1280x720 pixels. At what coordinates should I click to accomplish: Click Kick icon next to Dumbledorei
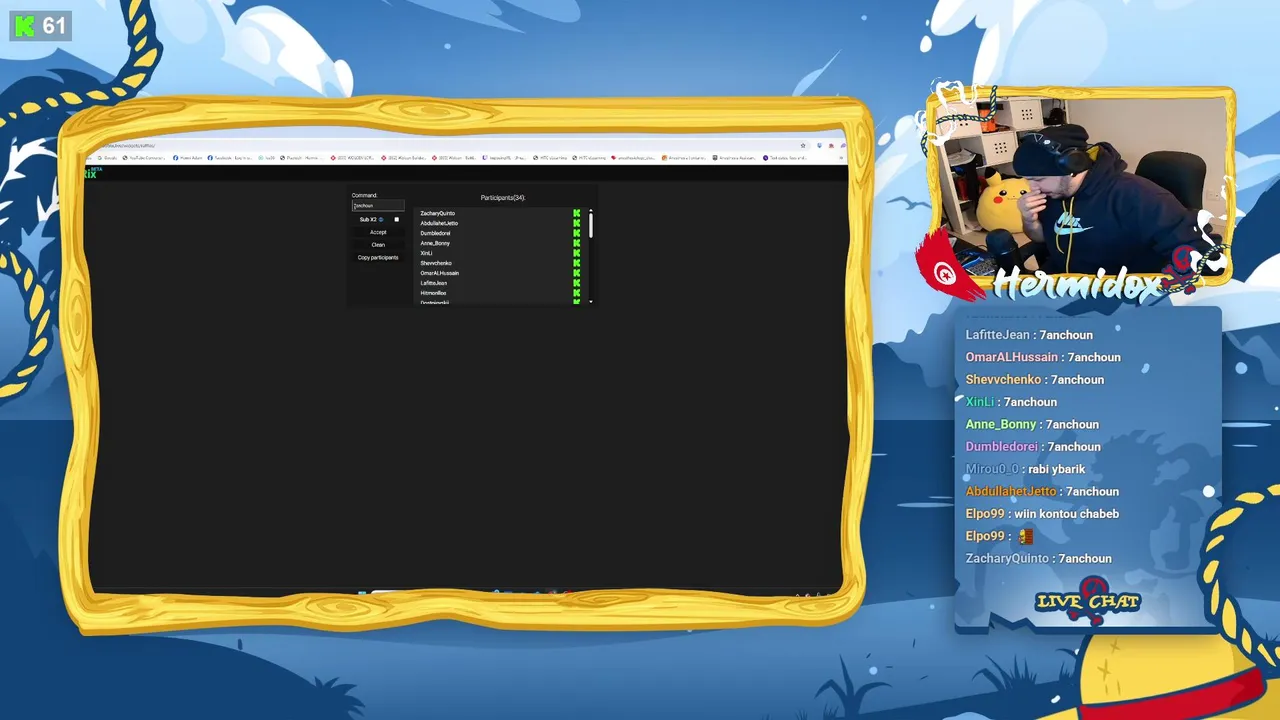pyautogui.click(x=577, y=233)
